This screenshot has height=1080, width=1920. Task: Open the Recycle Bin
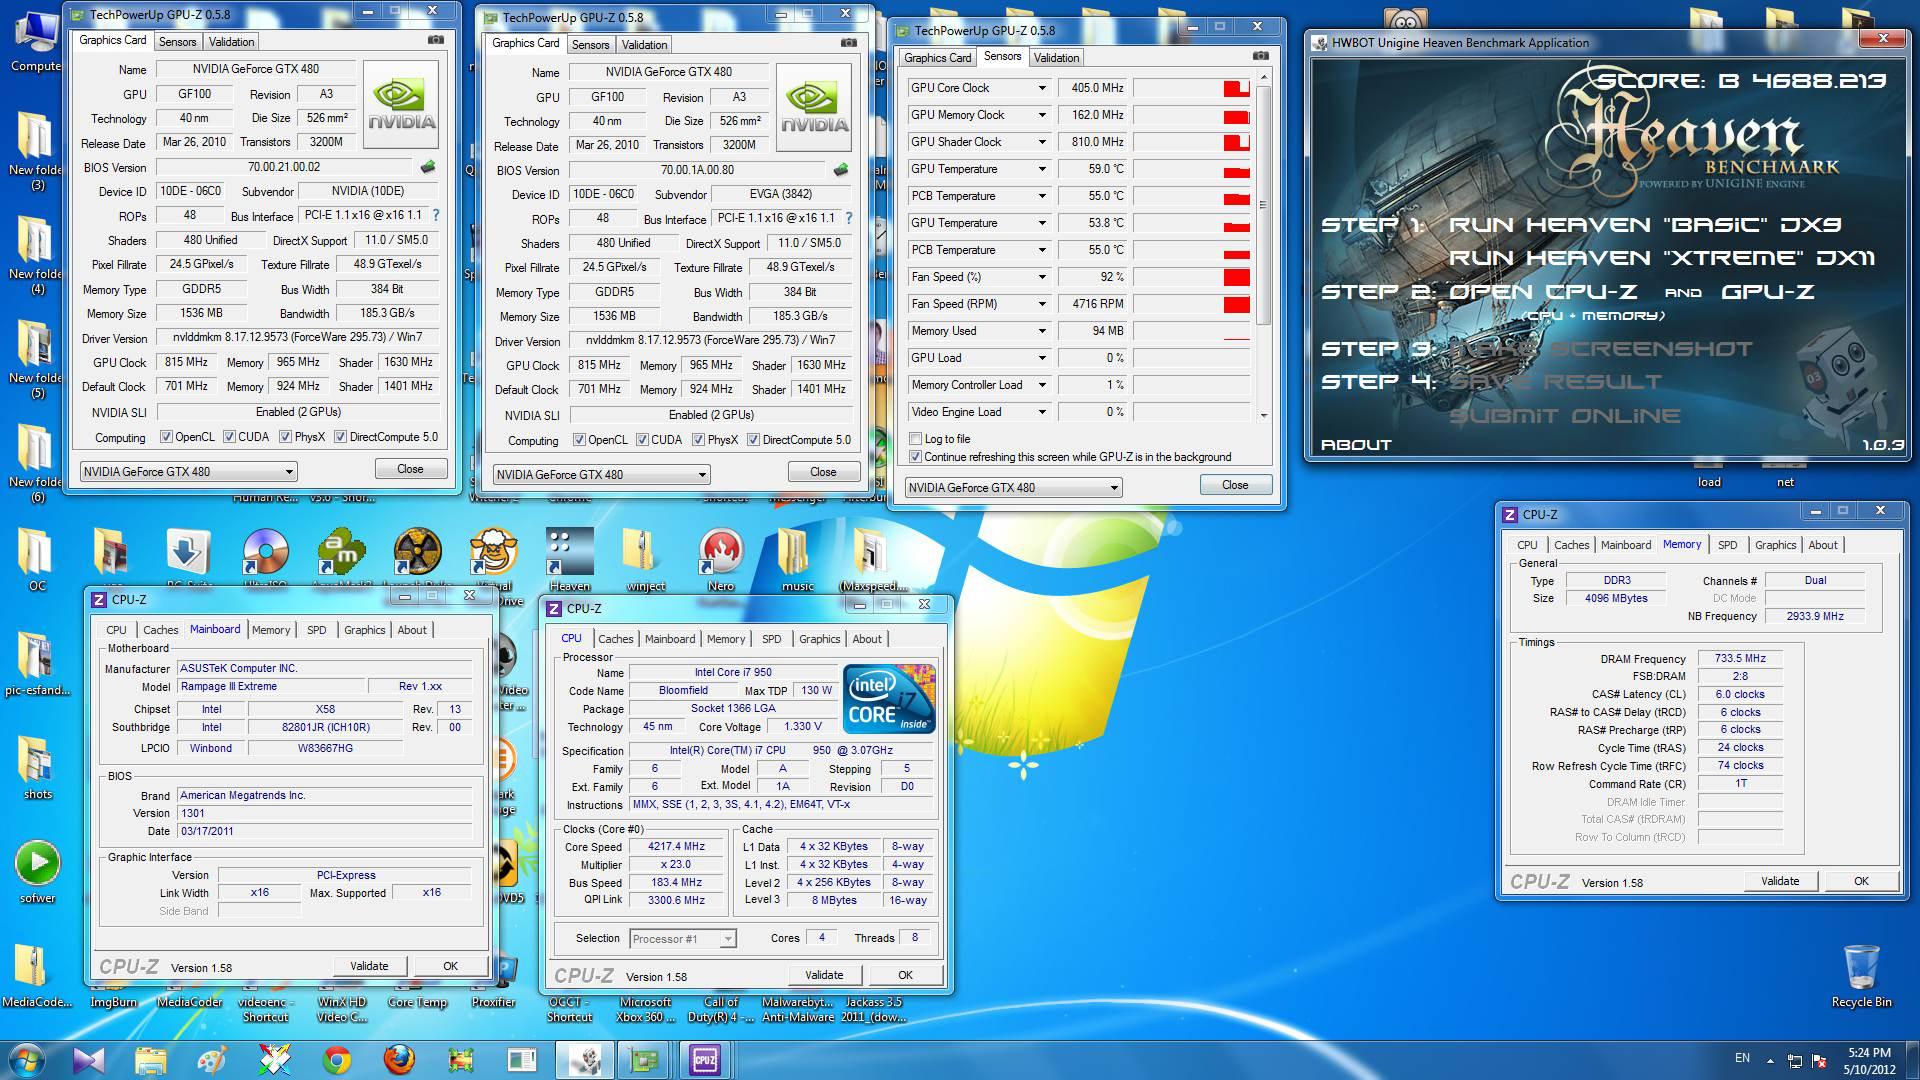(1861, 976)
